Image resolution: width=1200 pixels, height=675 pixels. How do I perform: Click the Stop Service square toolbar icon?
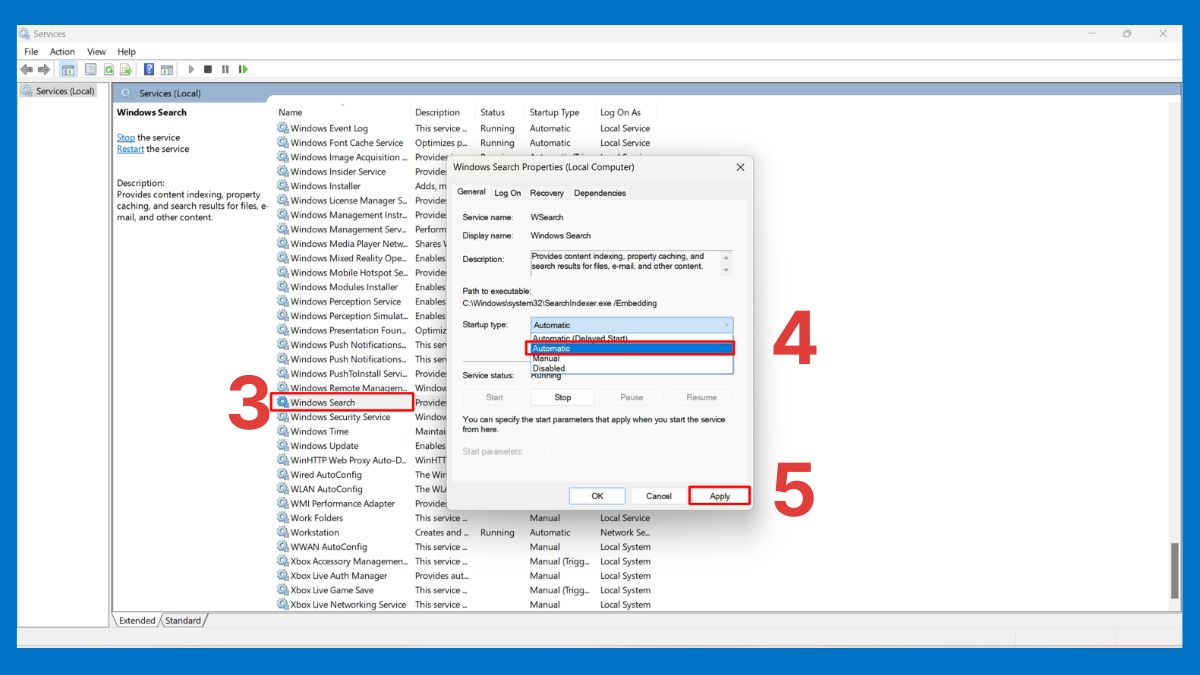(x=208, y=69)
